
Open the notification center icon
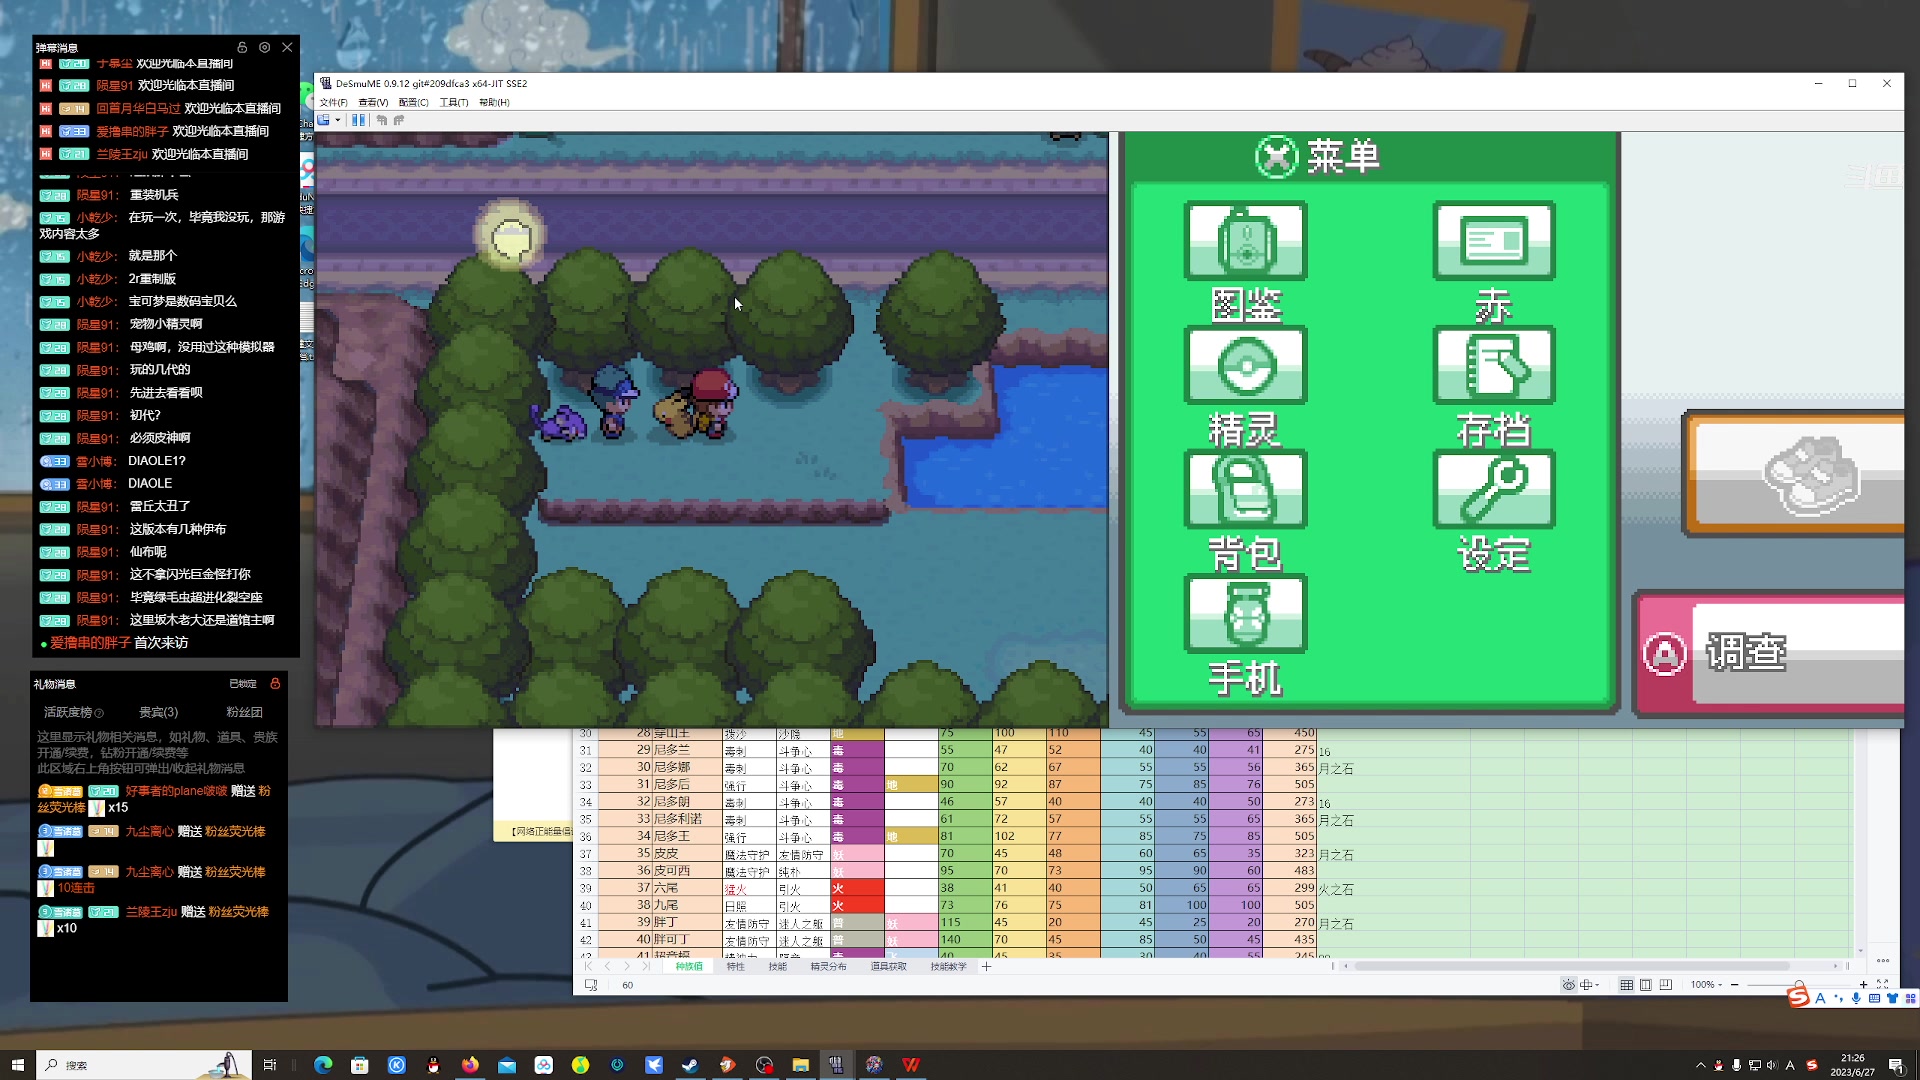click(x=1896, y=1065)
